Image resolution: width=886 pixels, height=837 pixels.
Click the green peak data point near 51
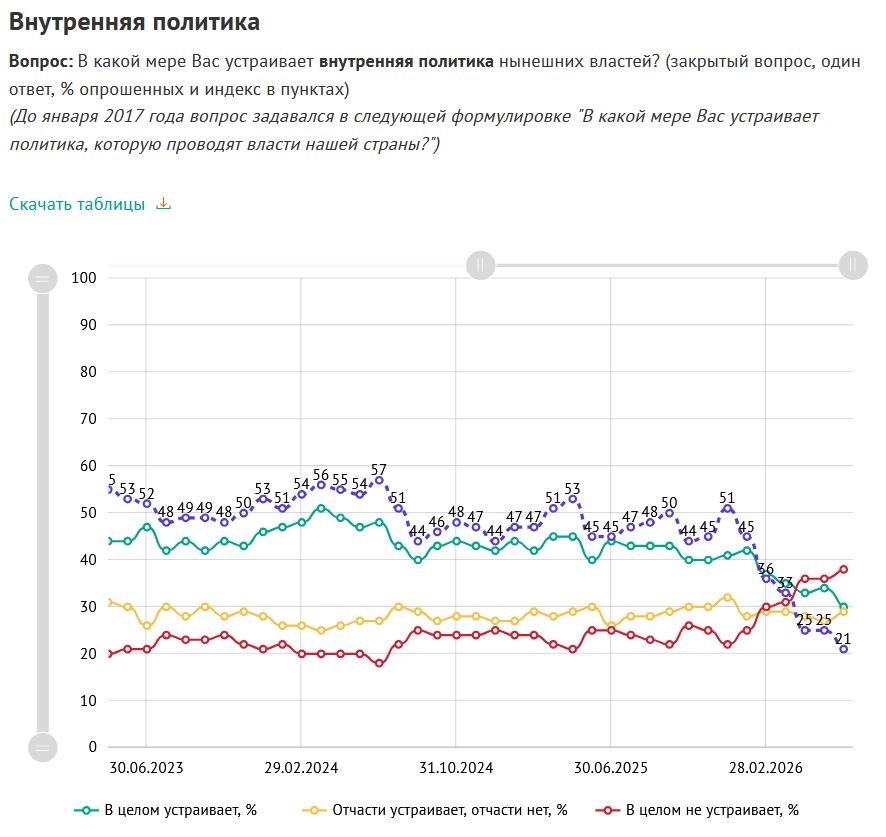pos(321,508)
